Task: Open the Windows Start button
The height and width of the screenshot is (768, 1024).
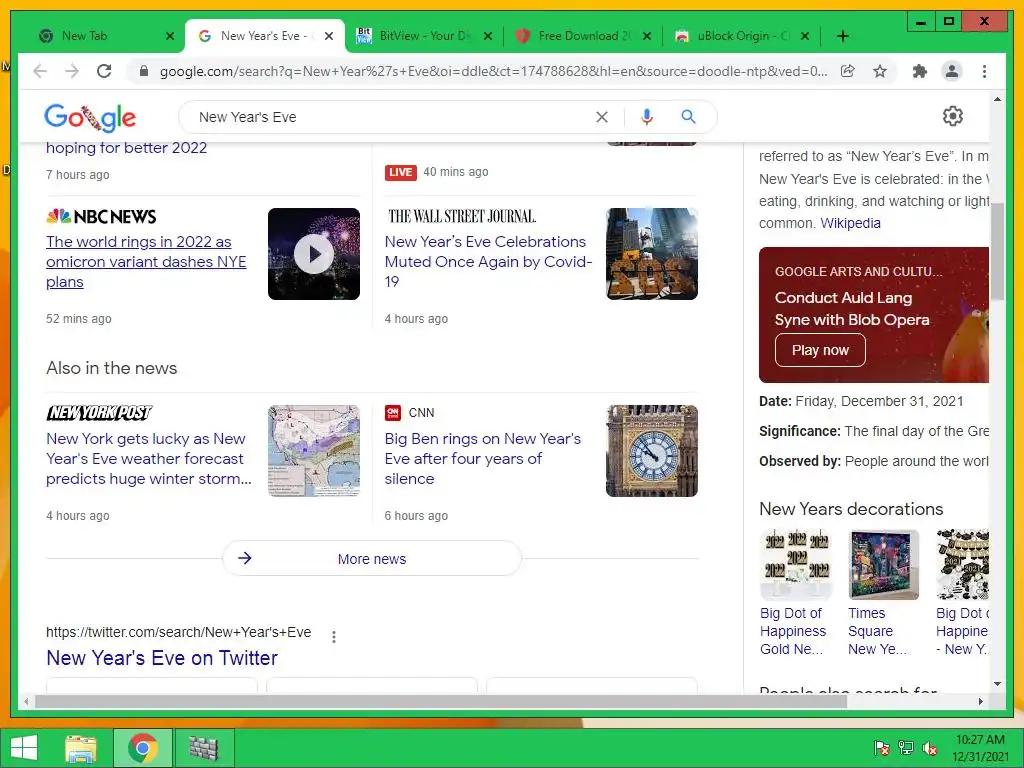Action: 24,748
